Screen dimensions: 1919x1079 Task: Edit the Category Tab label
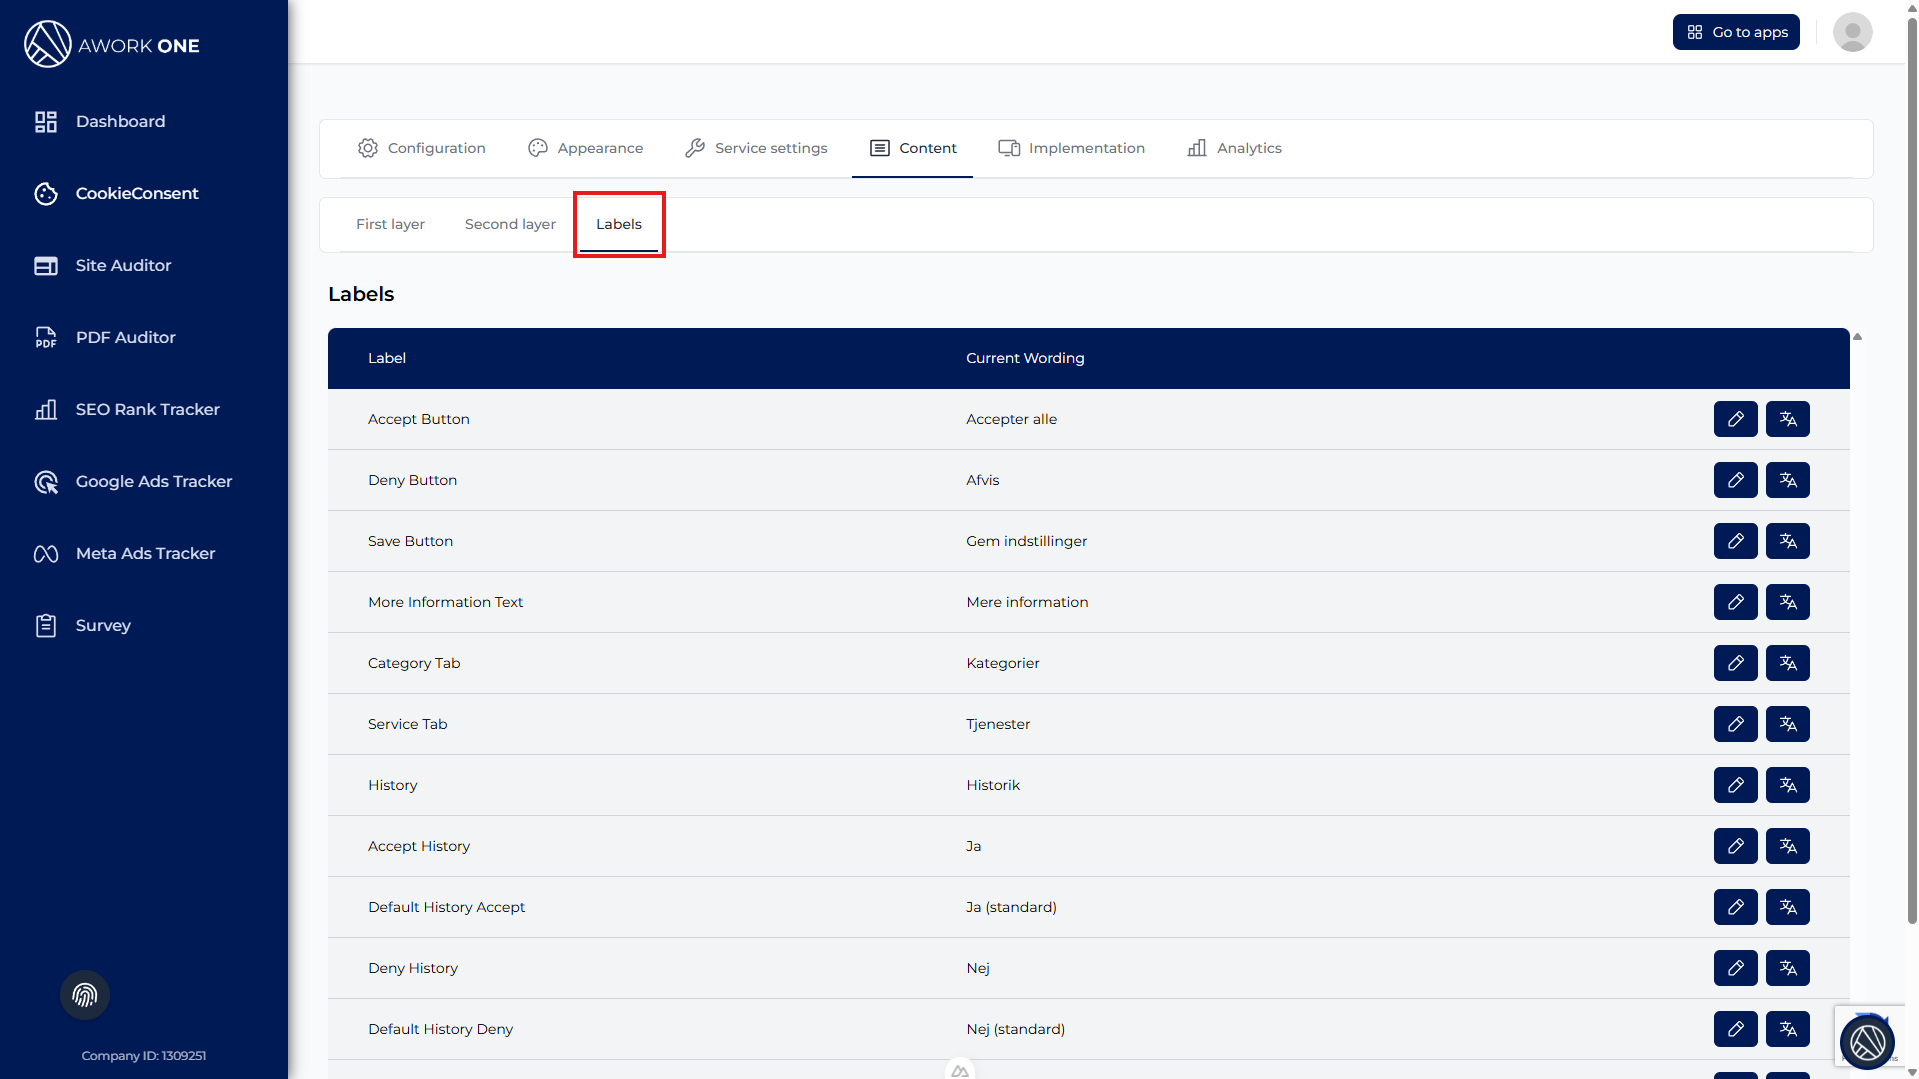(x=1735, y=663)
